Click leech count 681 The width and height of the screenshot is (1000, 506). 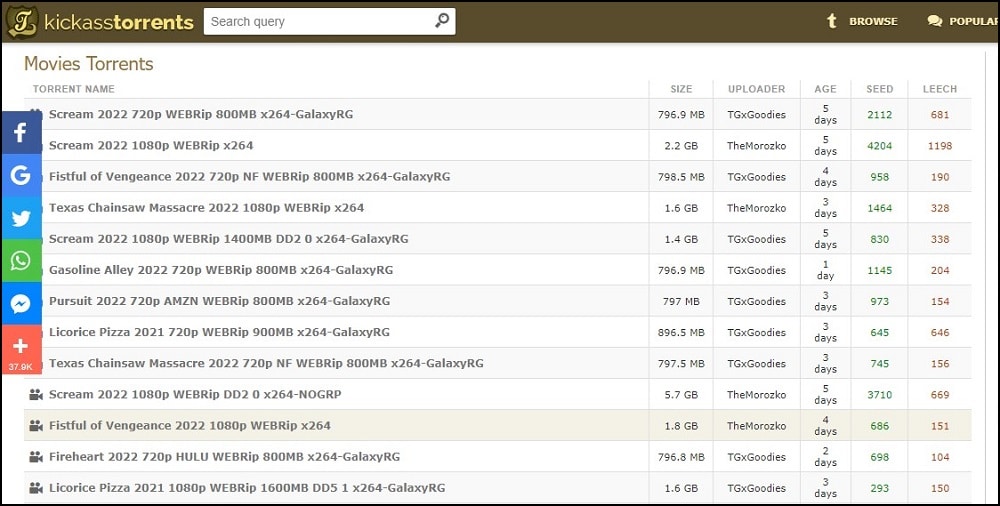point(940,115)
